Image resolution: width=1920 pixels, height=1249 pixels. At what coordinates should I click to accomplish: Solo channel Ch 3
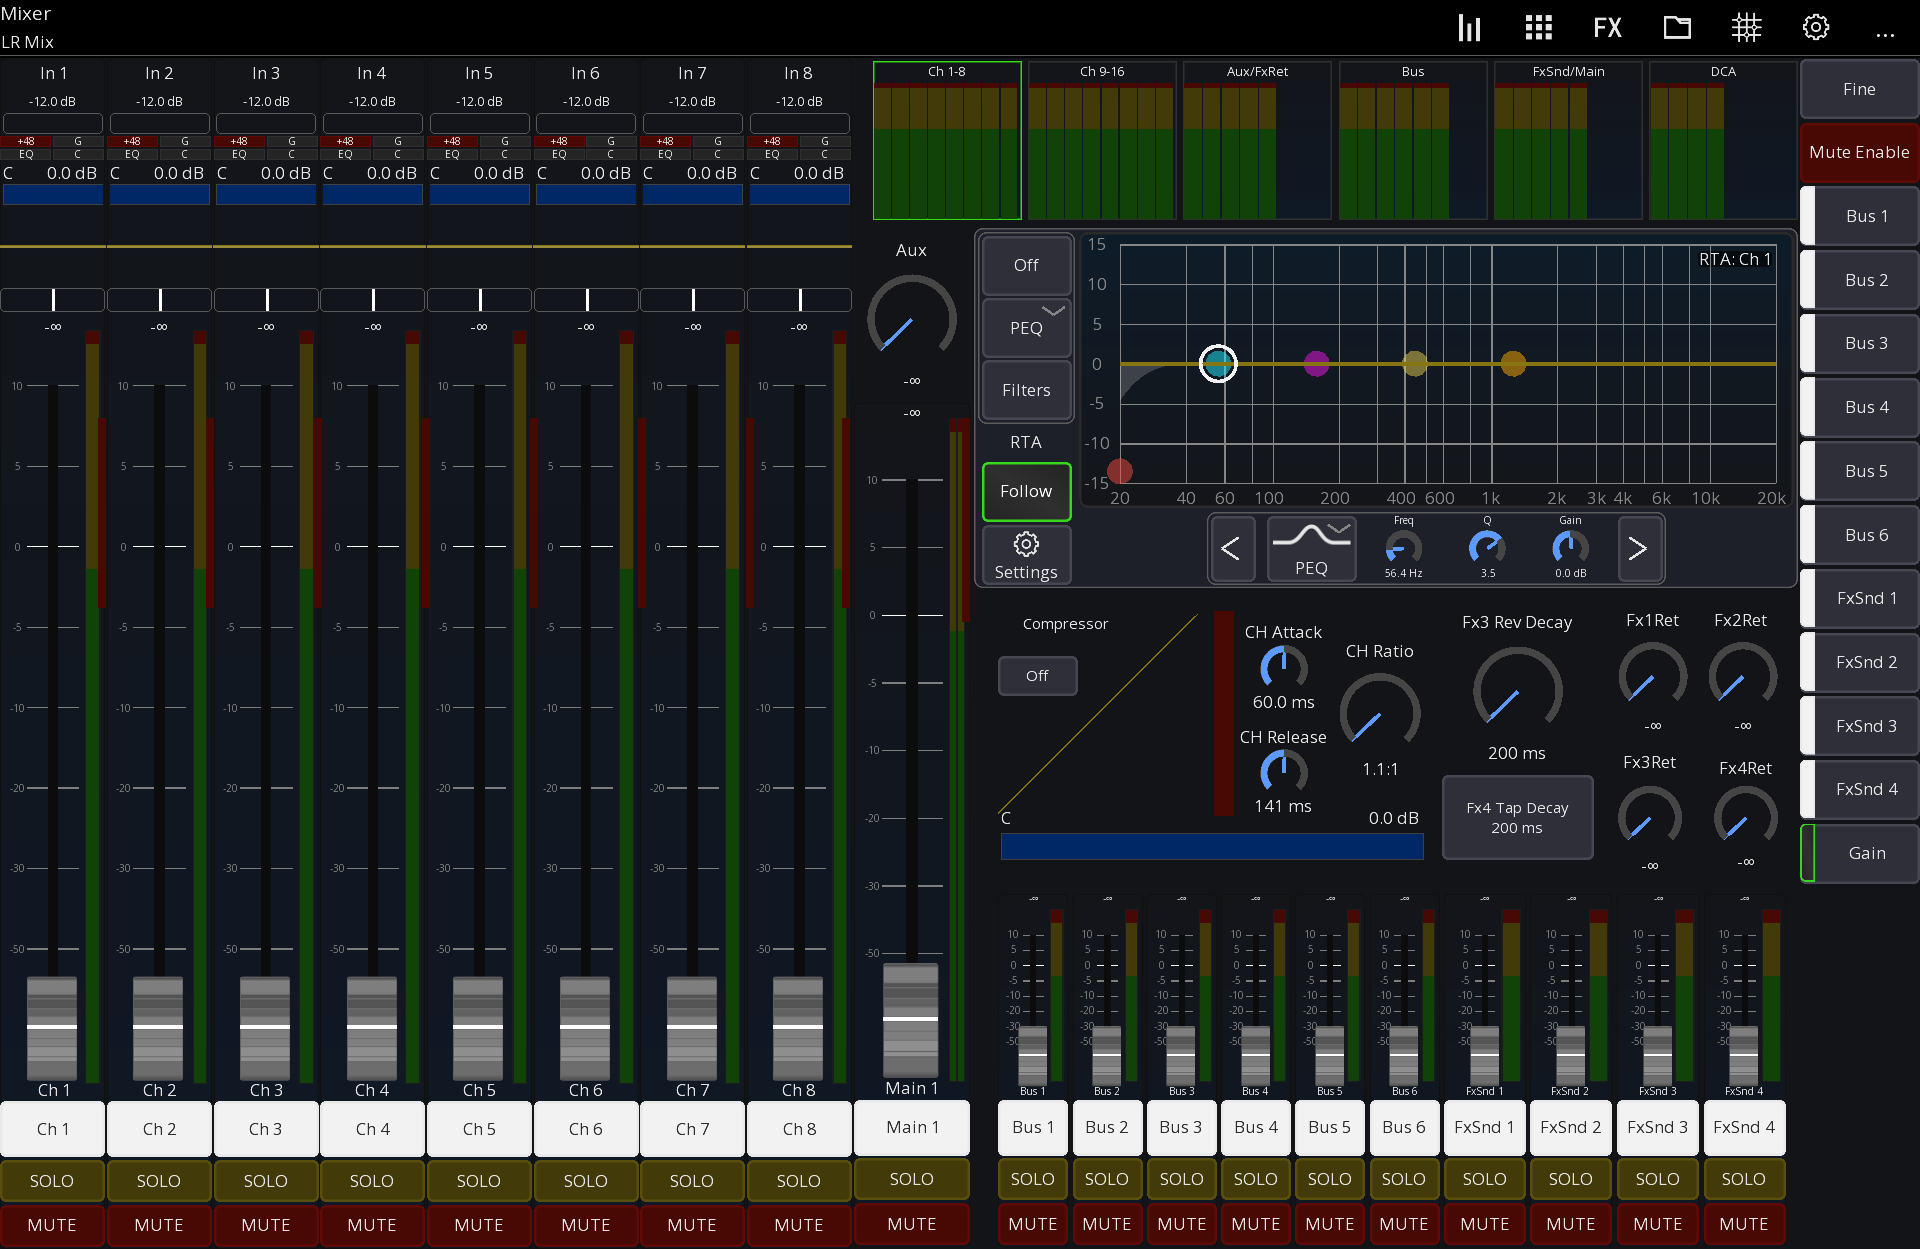click(x=265, y=1181)
